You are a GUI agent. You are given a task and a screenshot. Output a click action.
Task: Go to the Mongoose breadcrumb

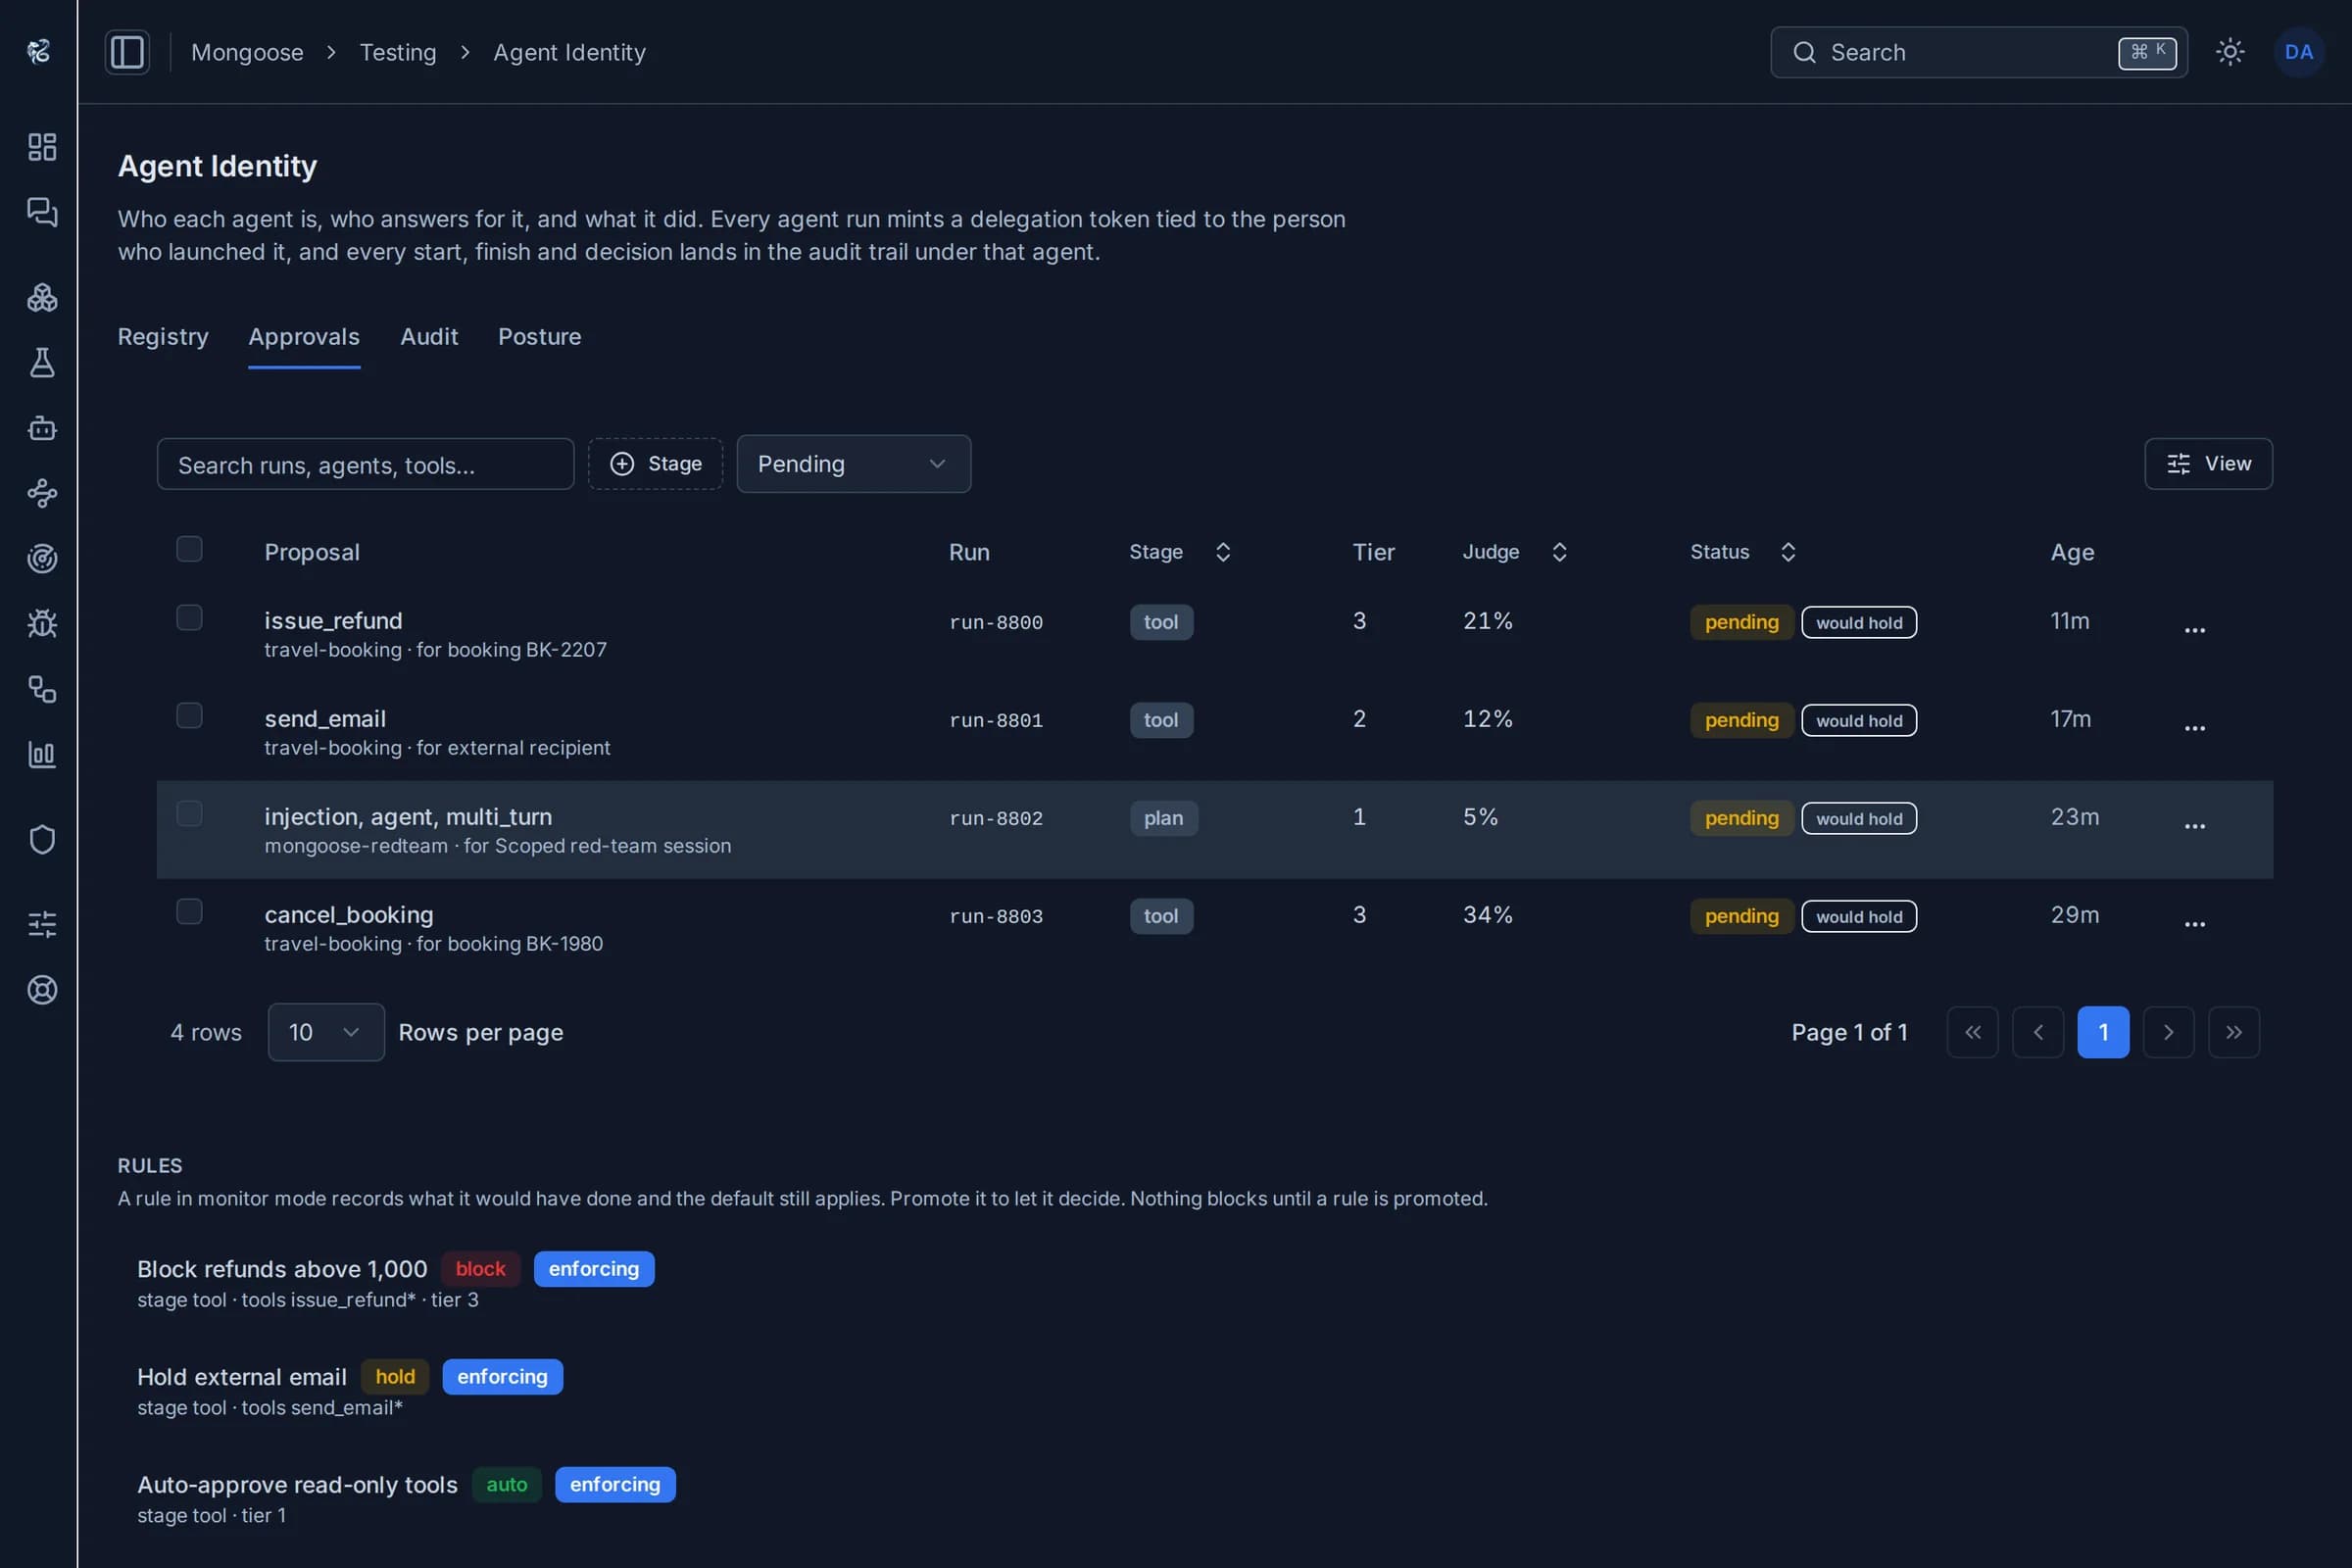point(247,52)
